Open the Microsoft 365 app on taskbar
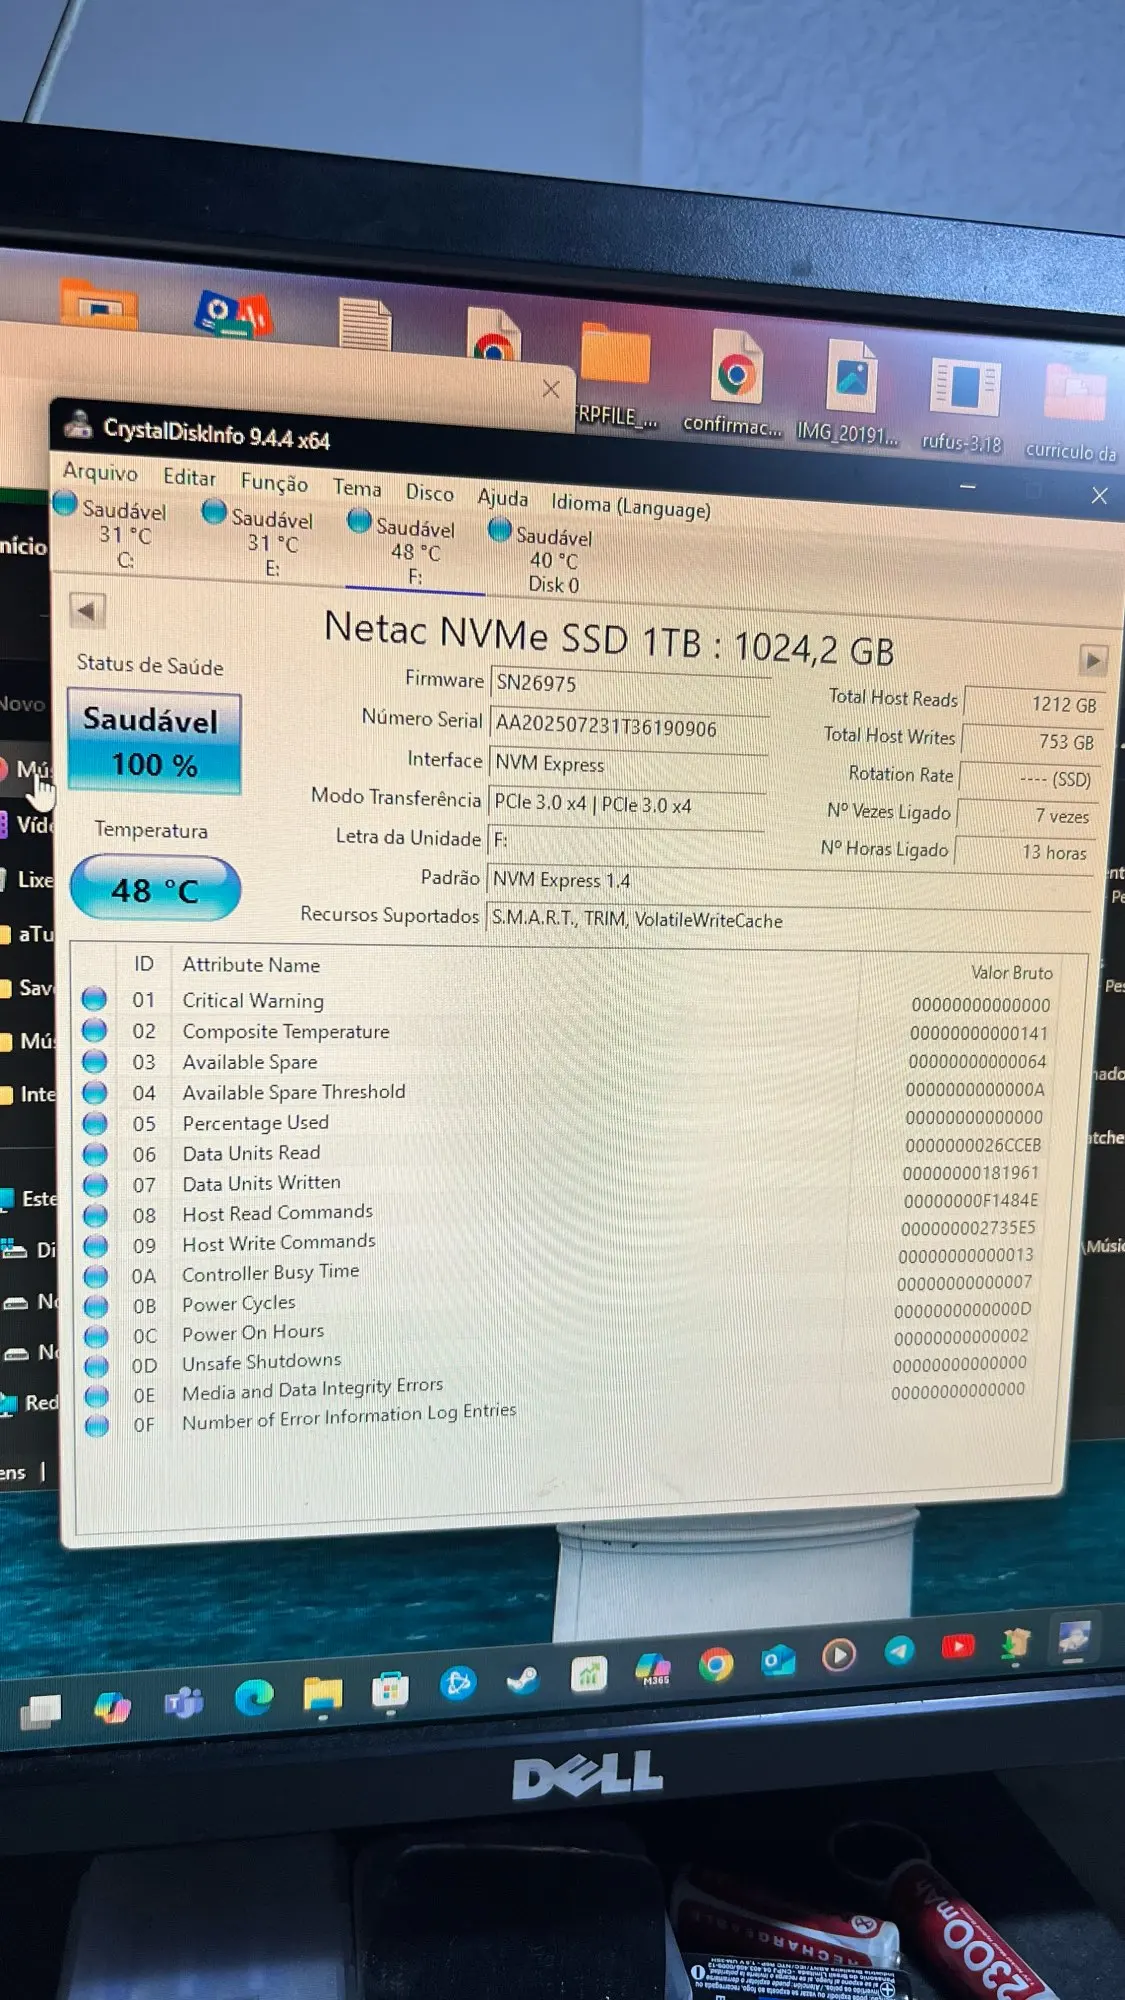Viewport: 1125px width, 2000px height. 653,1669
